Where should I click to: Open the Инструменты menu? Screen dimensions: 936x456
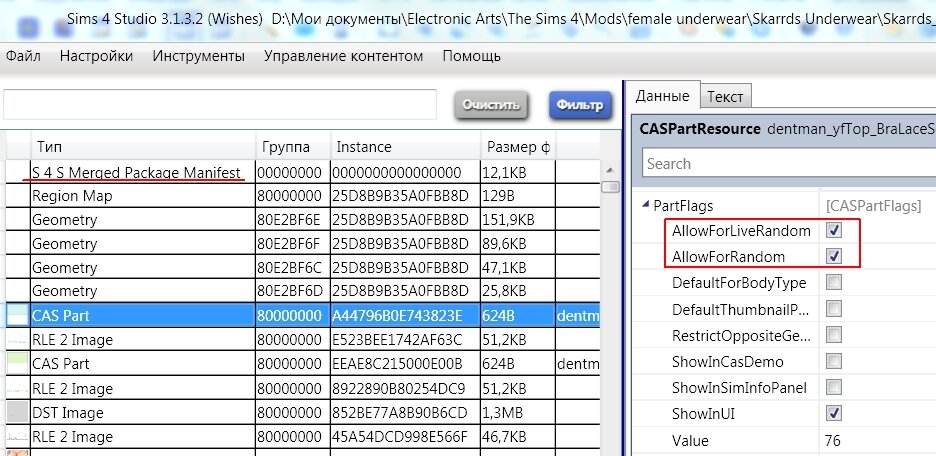point(199,57)
